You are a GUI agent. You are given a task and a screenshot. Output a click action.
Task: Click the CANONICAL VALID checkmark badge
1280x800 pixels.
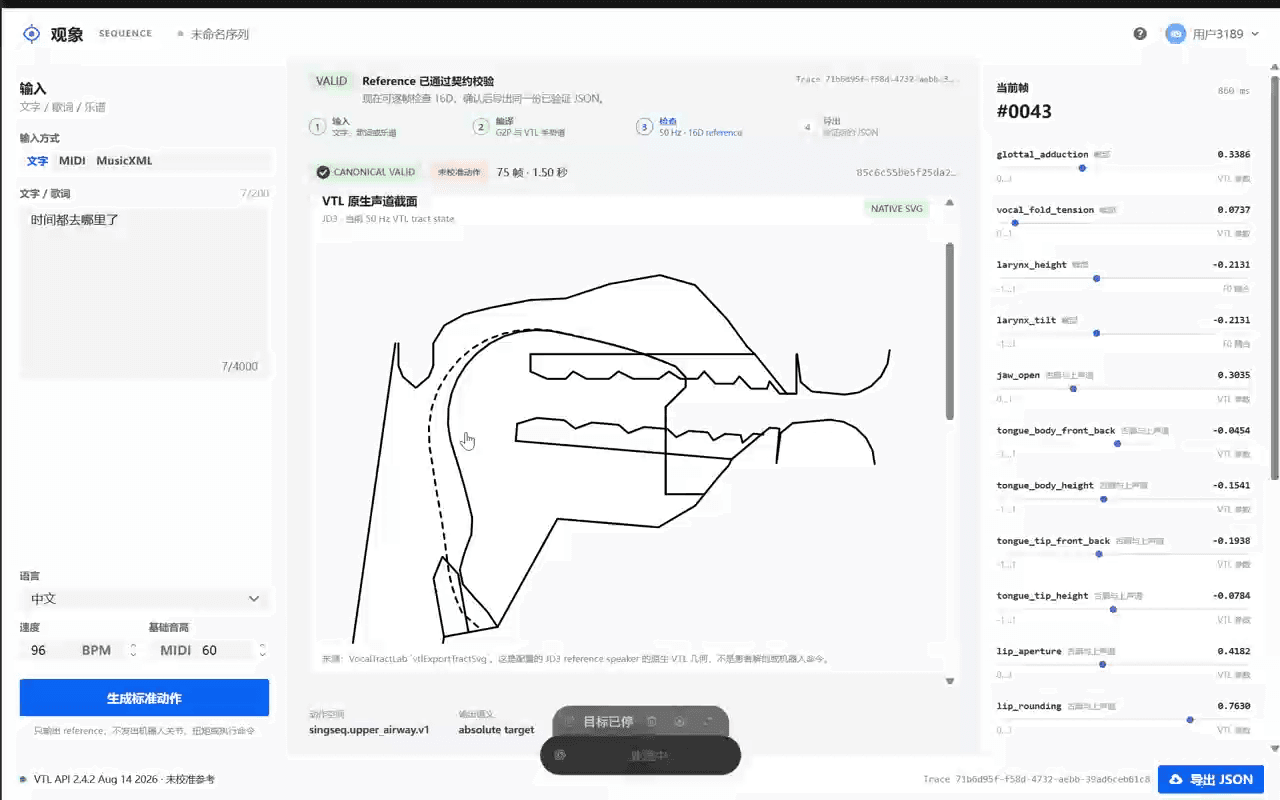(365, 172)
